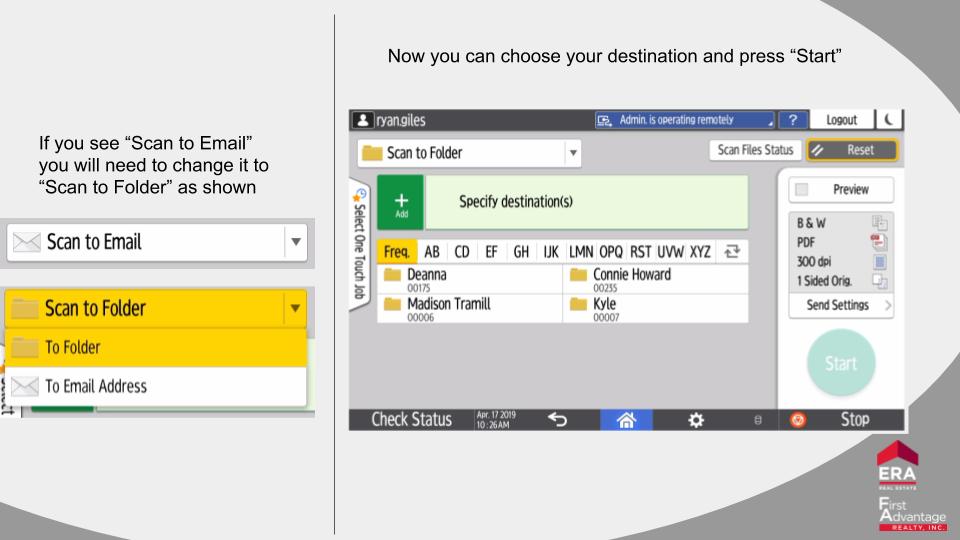960x540 pixels.
Task: Switch to the Freq. tab
Action: pos(397,252)
